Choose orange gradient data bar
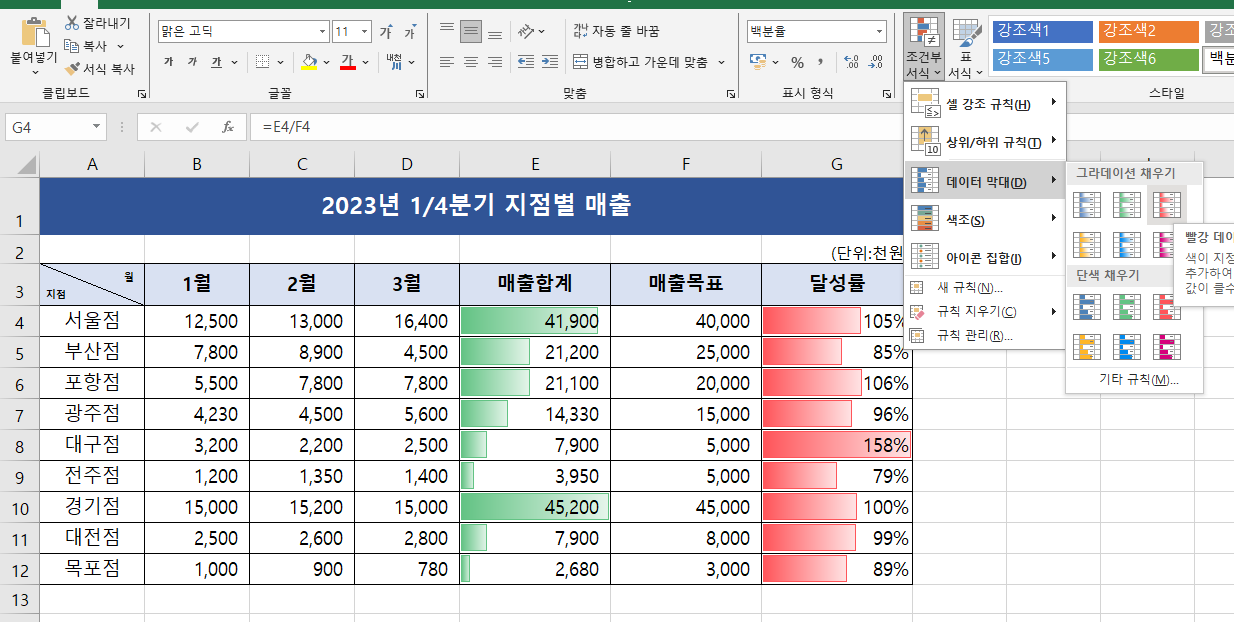This screenshot has height=622, width=1234. coord(1087,244)
